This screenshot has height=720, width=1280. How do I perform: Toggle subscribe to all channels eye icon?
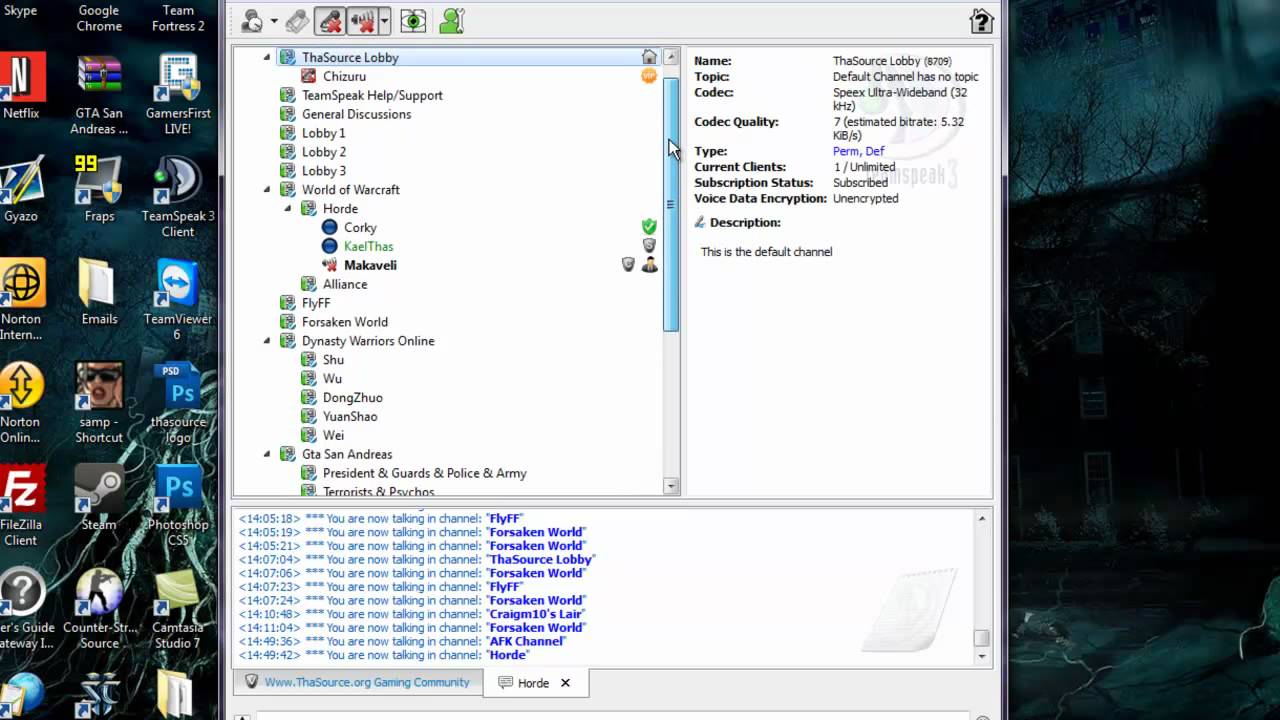point(413,21)
